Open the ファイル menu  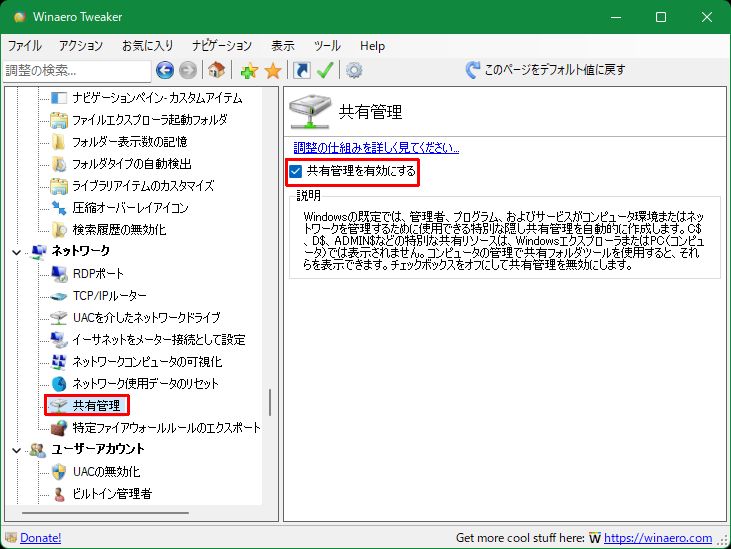24,46
